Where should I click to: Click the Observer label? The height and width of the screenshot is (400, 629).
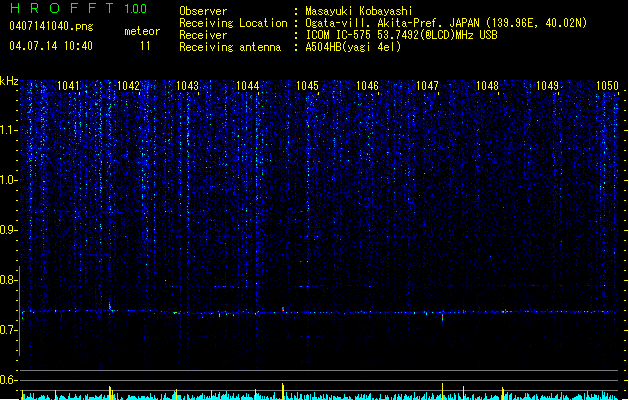[x=203, y=11]
